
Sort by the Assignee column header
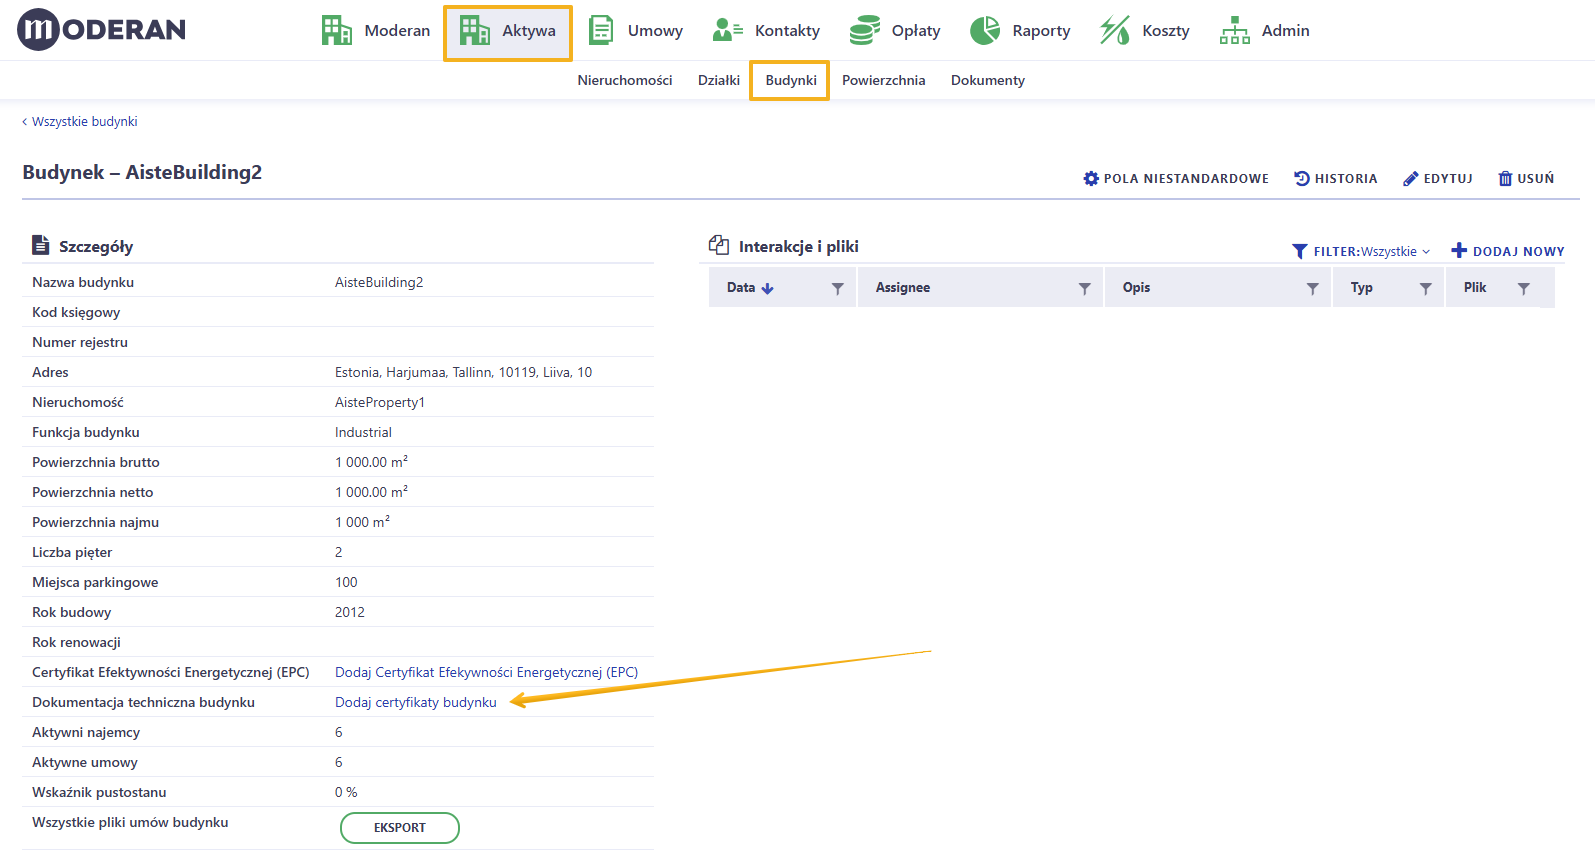(x=903, y=287)
